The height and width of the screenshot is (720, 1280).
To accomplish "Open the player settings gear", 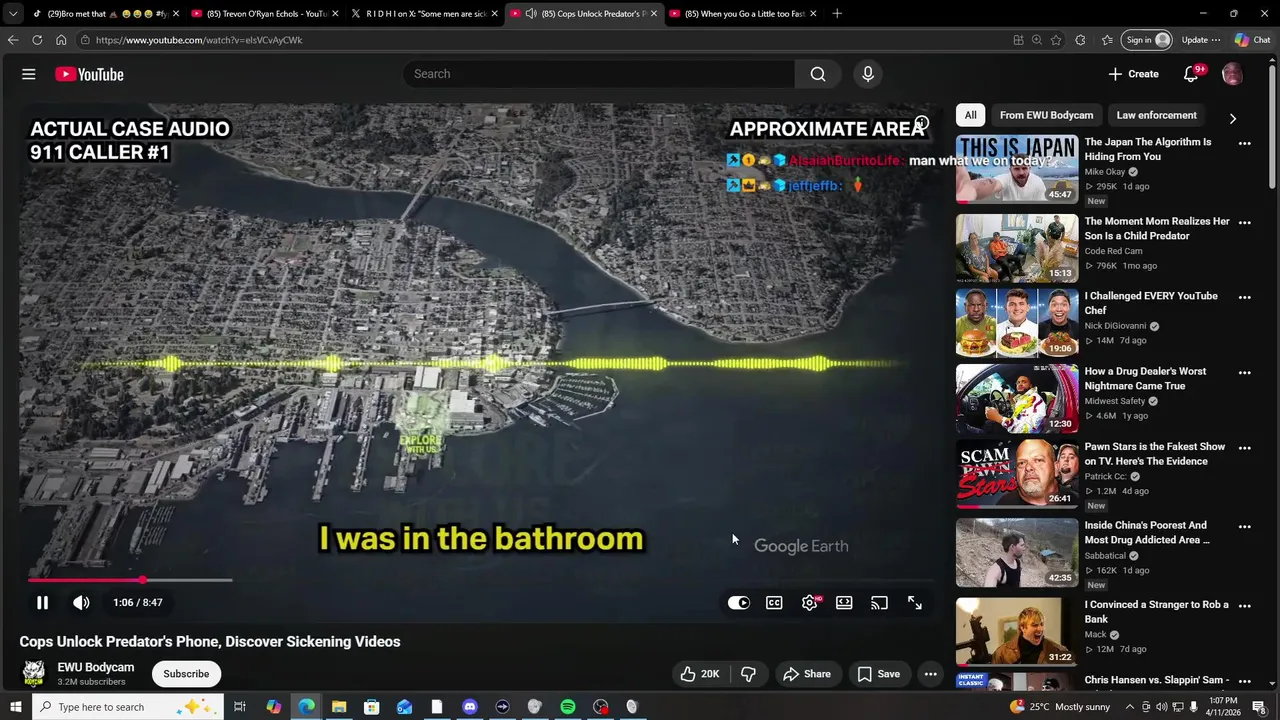I will click(x=810, y=603).
